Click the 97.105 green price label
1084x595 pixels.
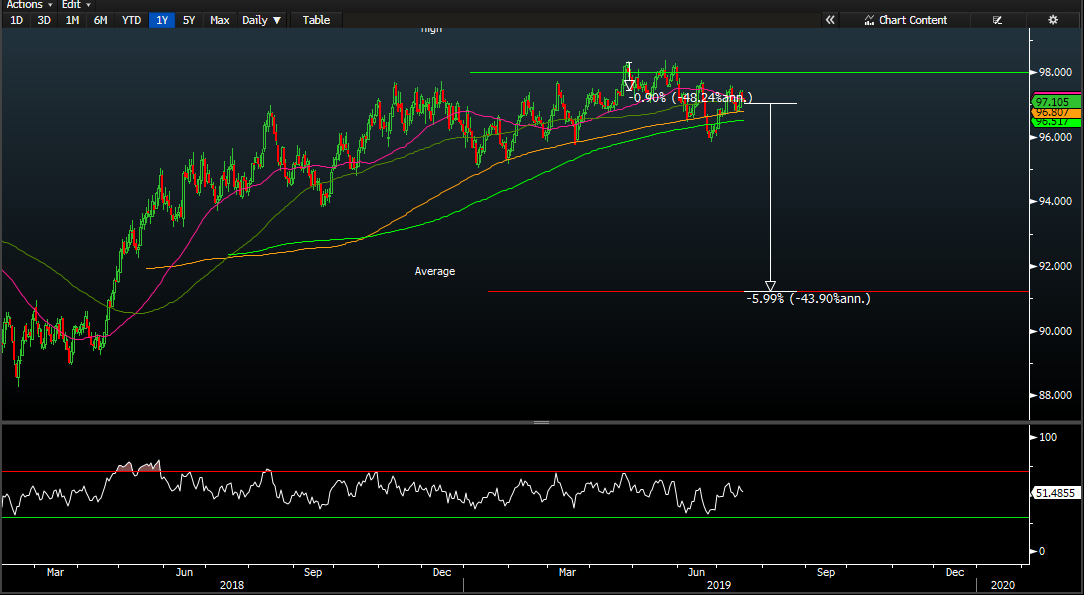coord(1053,102)
